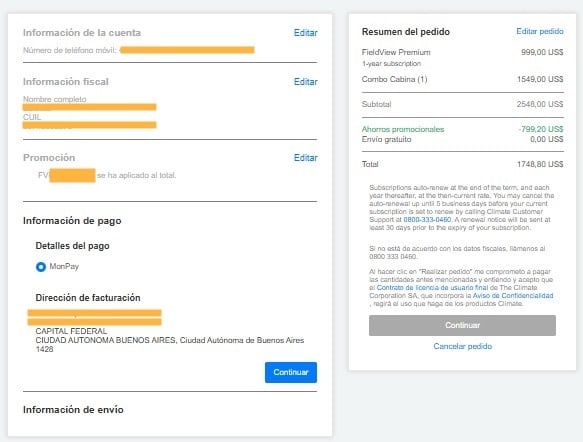583x442 pixels.
Task: Edit the fiscal information section
Action: coord(306,82)
